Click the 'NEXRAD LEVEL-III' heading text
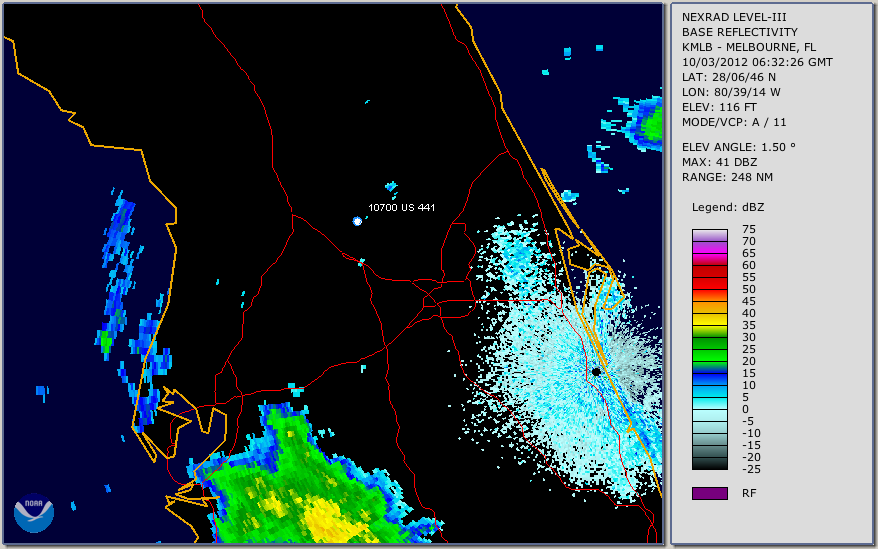878x549 pixels. pos(734,17)
